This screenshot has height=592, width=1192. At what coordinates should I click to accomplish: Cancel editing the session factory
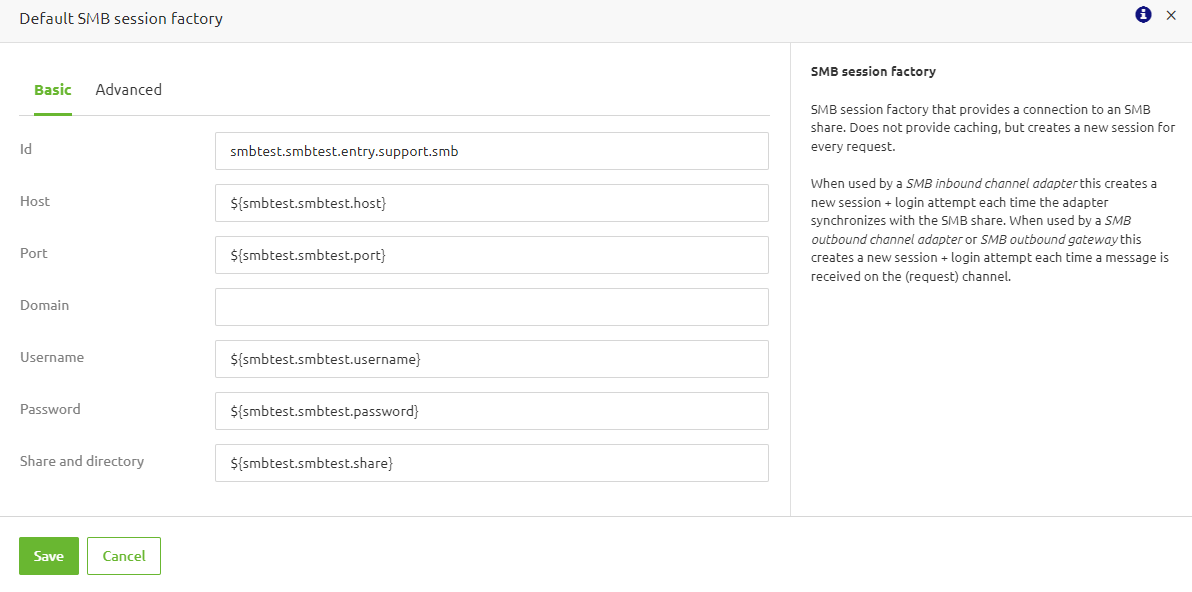123,555
